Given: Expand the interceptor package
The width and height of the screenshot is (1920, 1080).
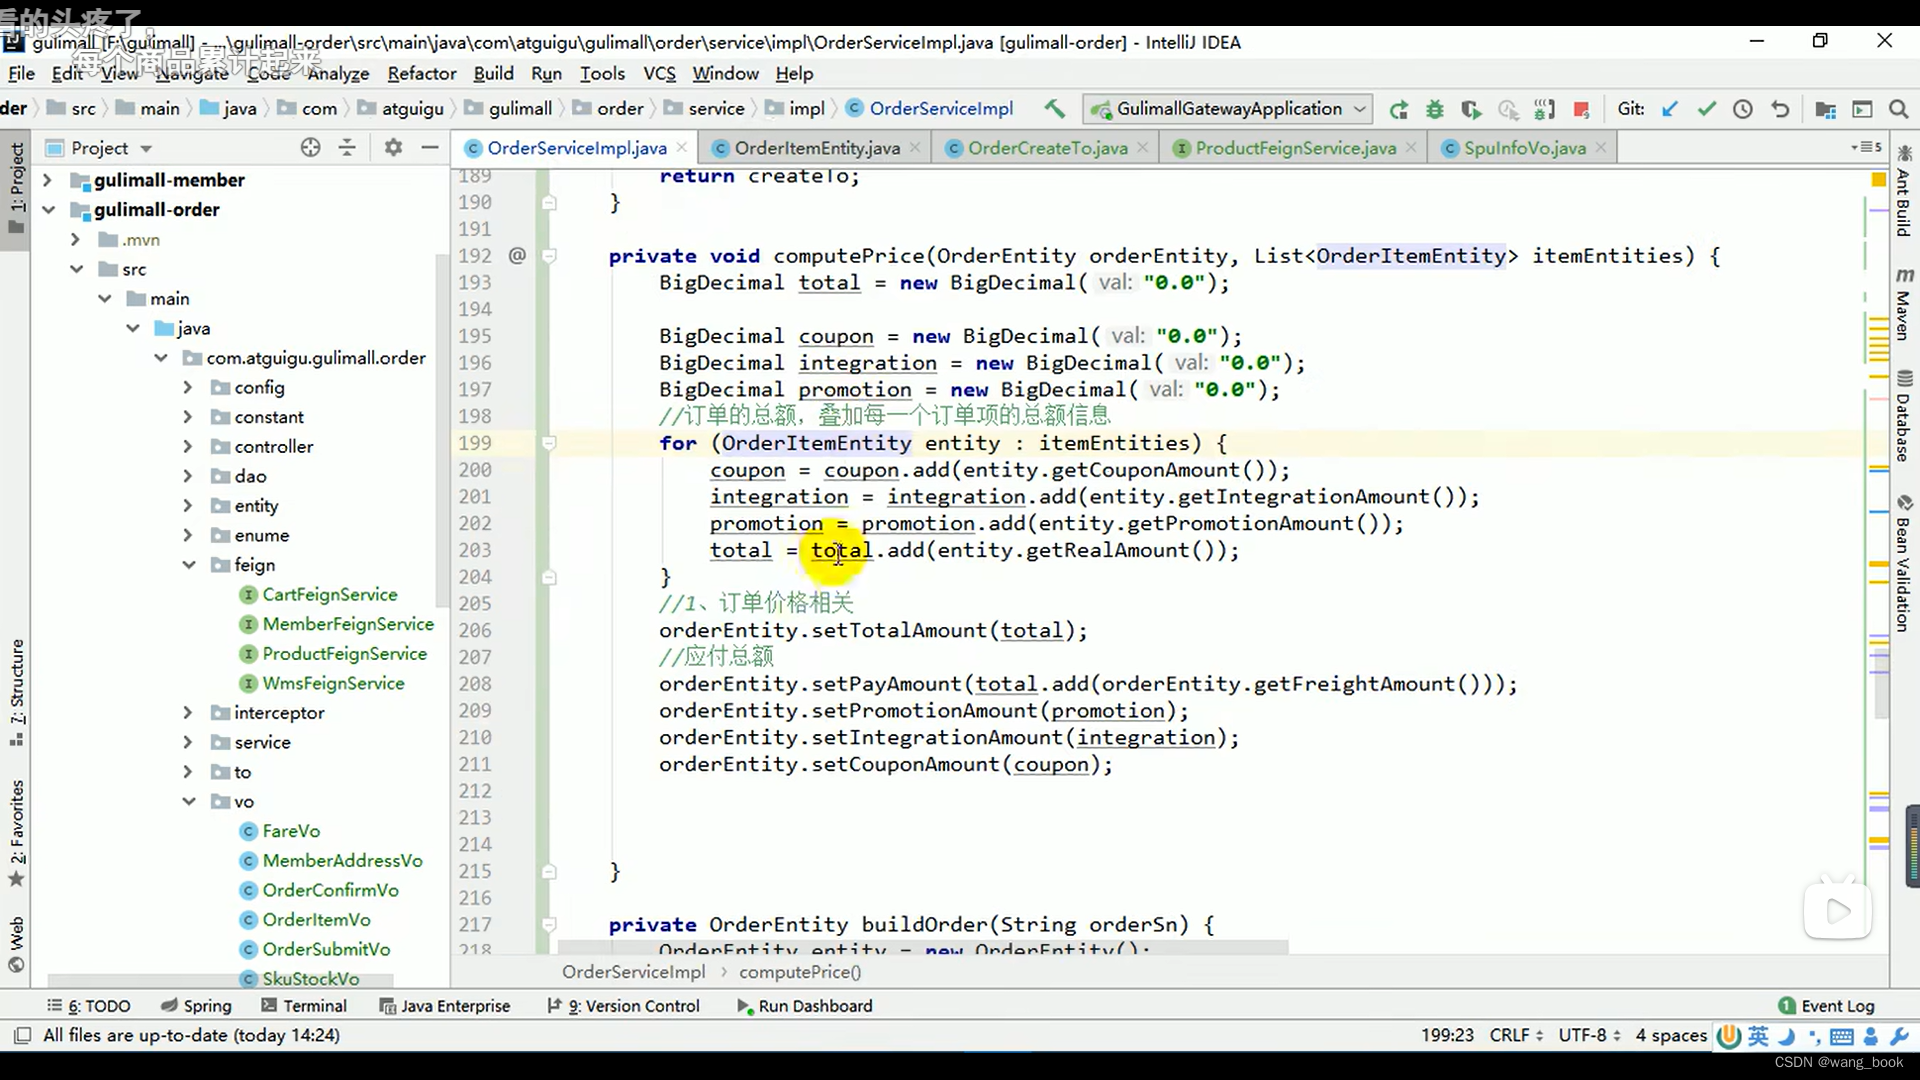Looking at the screenshot, I should coord(187,713).
